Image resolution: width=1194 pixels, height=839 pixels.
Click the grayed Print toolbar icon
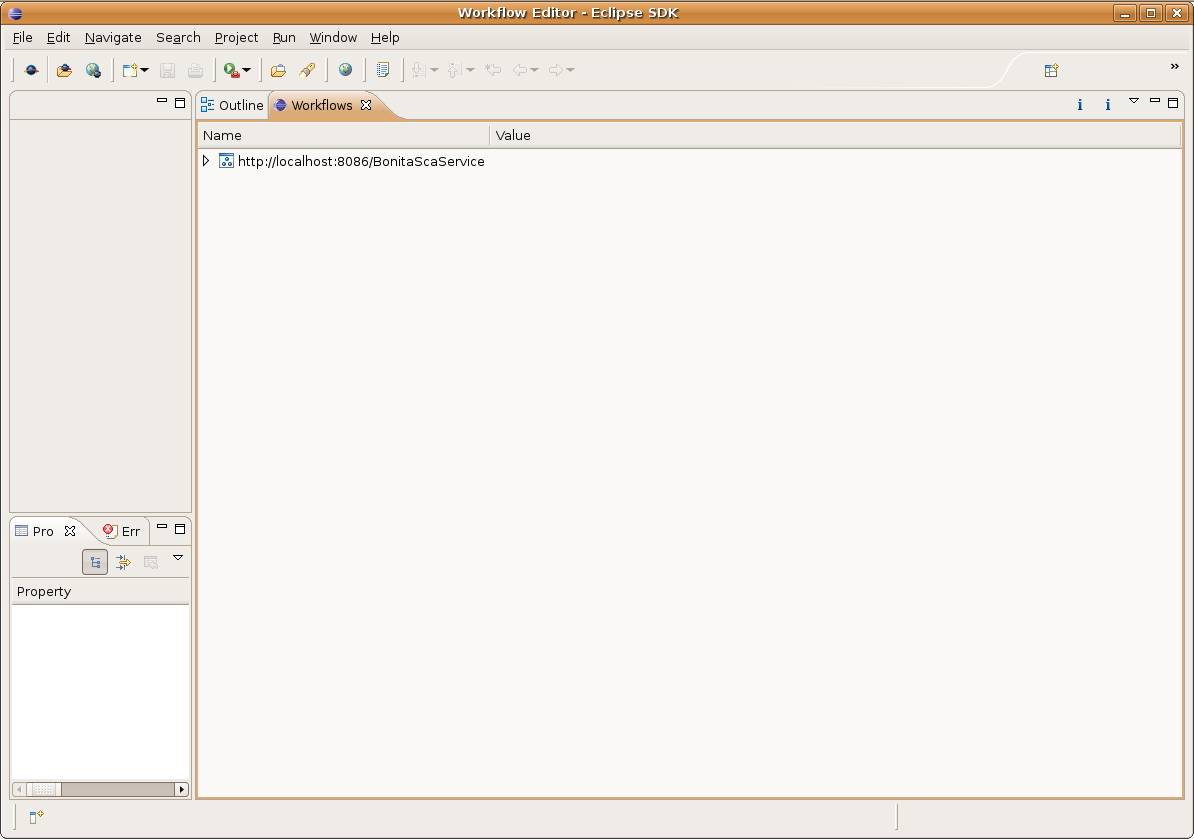(x=196, y=70)
